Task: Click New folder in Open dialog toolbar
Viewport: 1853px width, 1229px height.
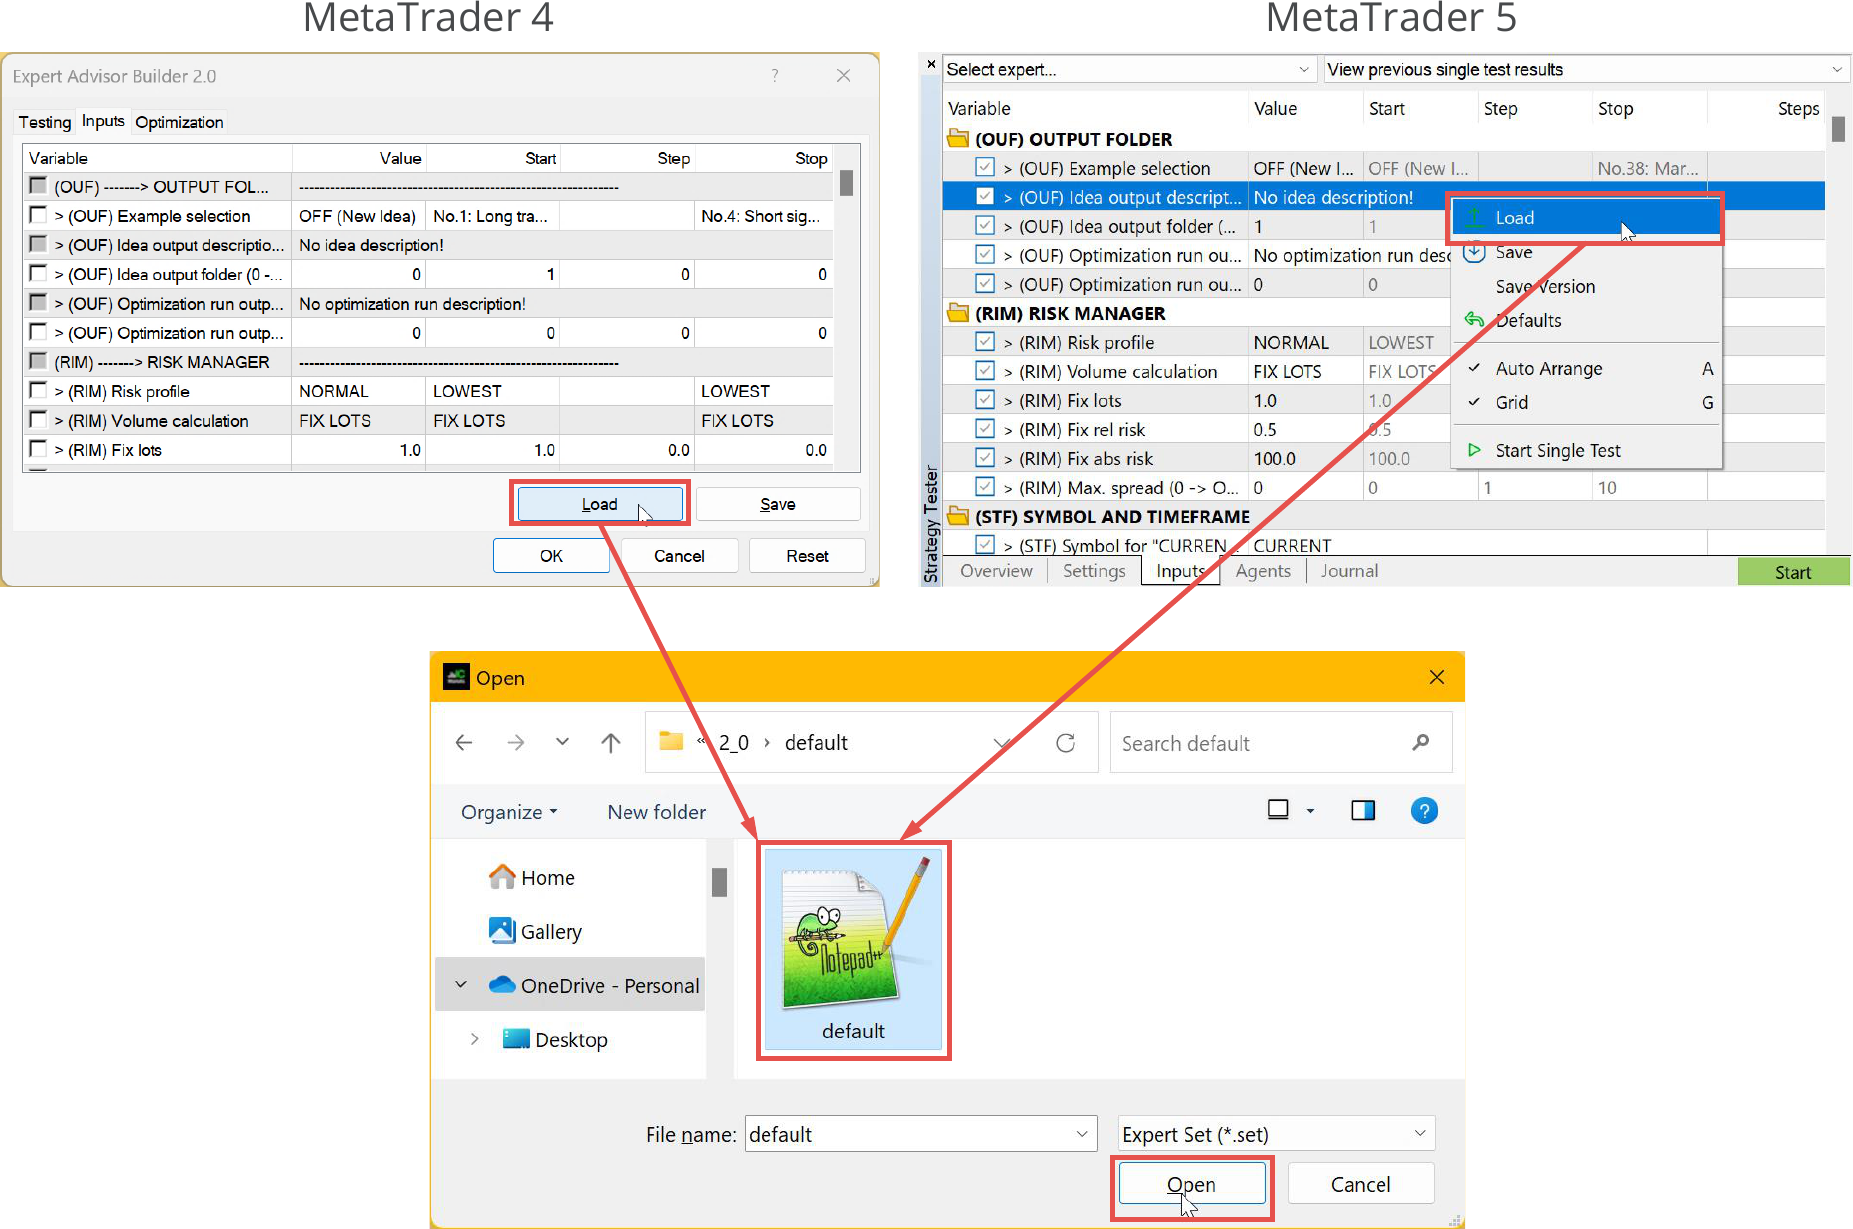Action: click(657, 812)
